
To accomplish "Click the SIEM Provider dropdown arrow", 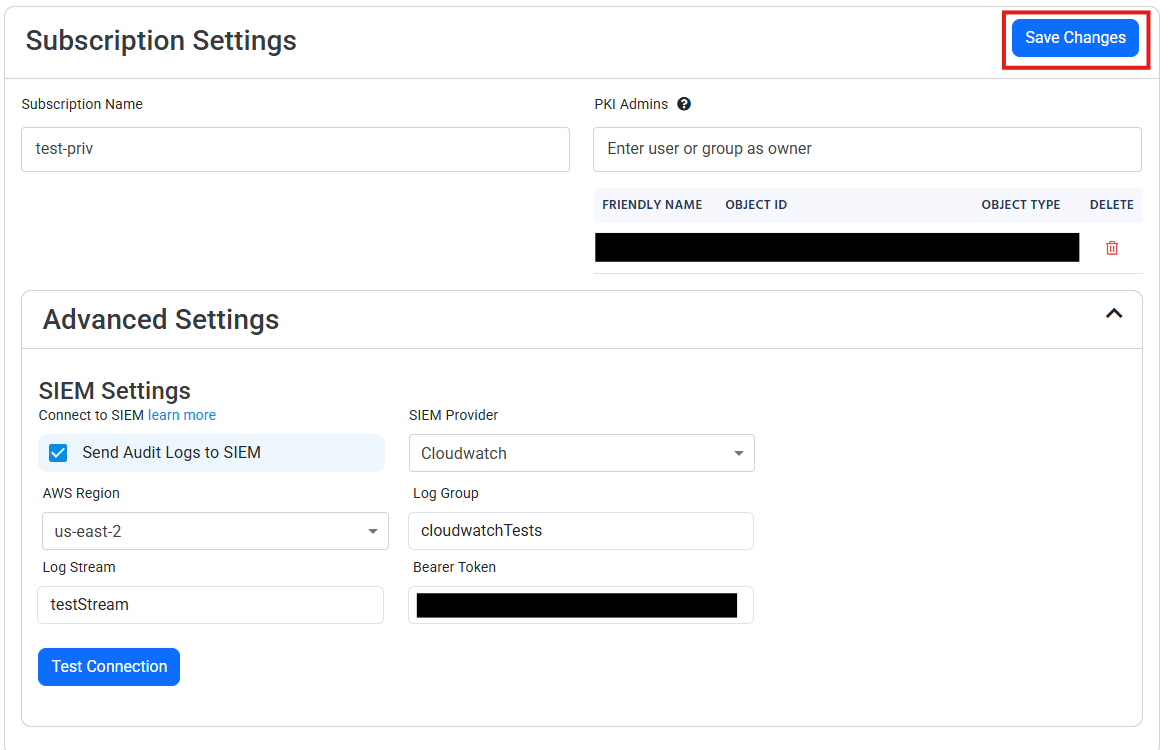I will pyautogui.click(x=740, y=453).
